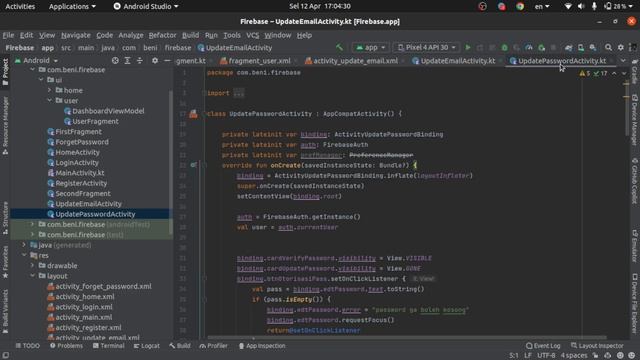
Task: Expand the home folder
Action: (x=49, y=90)
